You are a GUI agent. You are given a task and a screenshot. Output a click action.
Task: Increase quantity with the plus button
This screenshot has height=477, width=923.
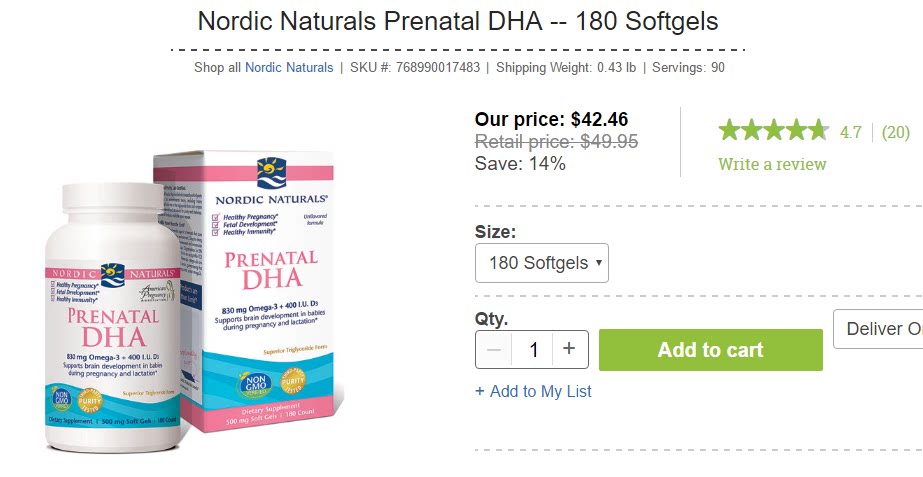[569, 349]
